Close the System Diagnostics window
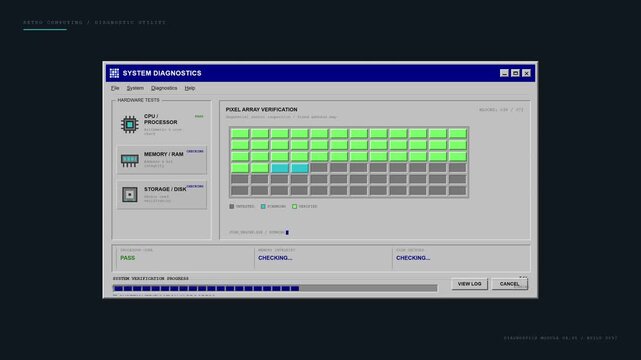The height and width of the screenshot is (360, 641). [526, 73]
